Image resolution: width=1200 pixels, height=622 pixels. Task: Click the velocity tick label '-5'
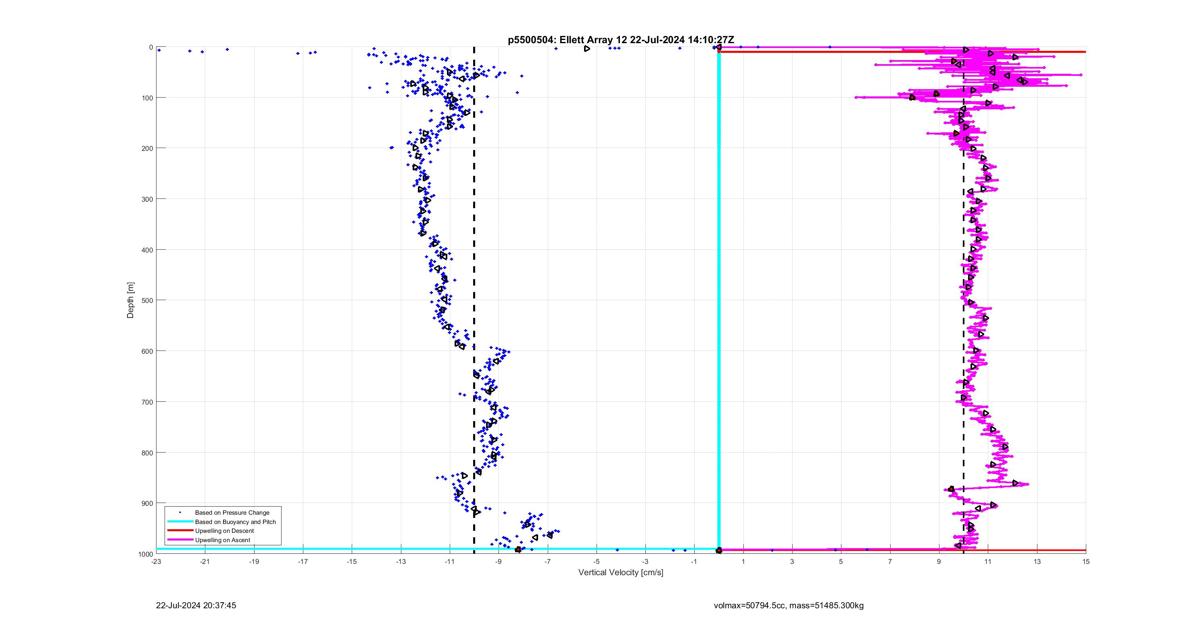597,562
